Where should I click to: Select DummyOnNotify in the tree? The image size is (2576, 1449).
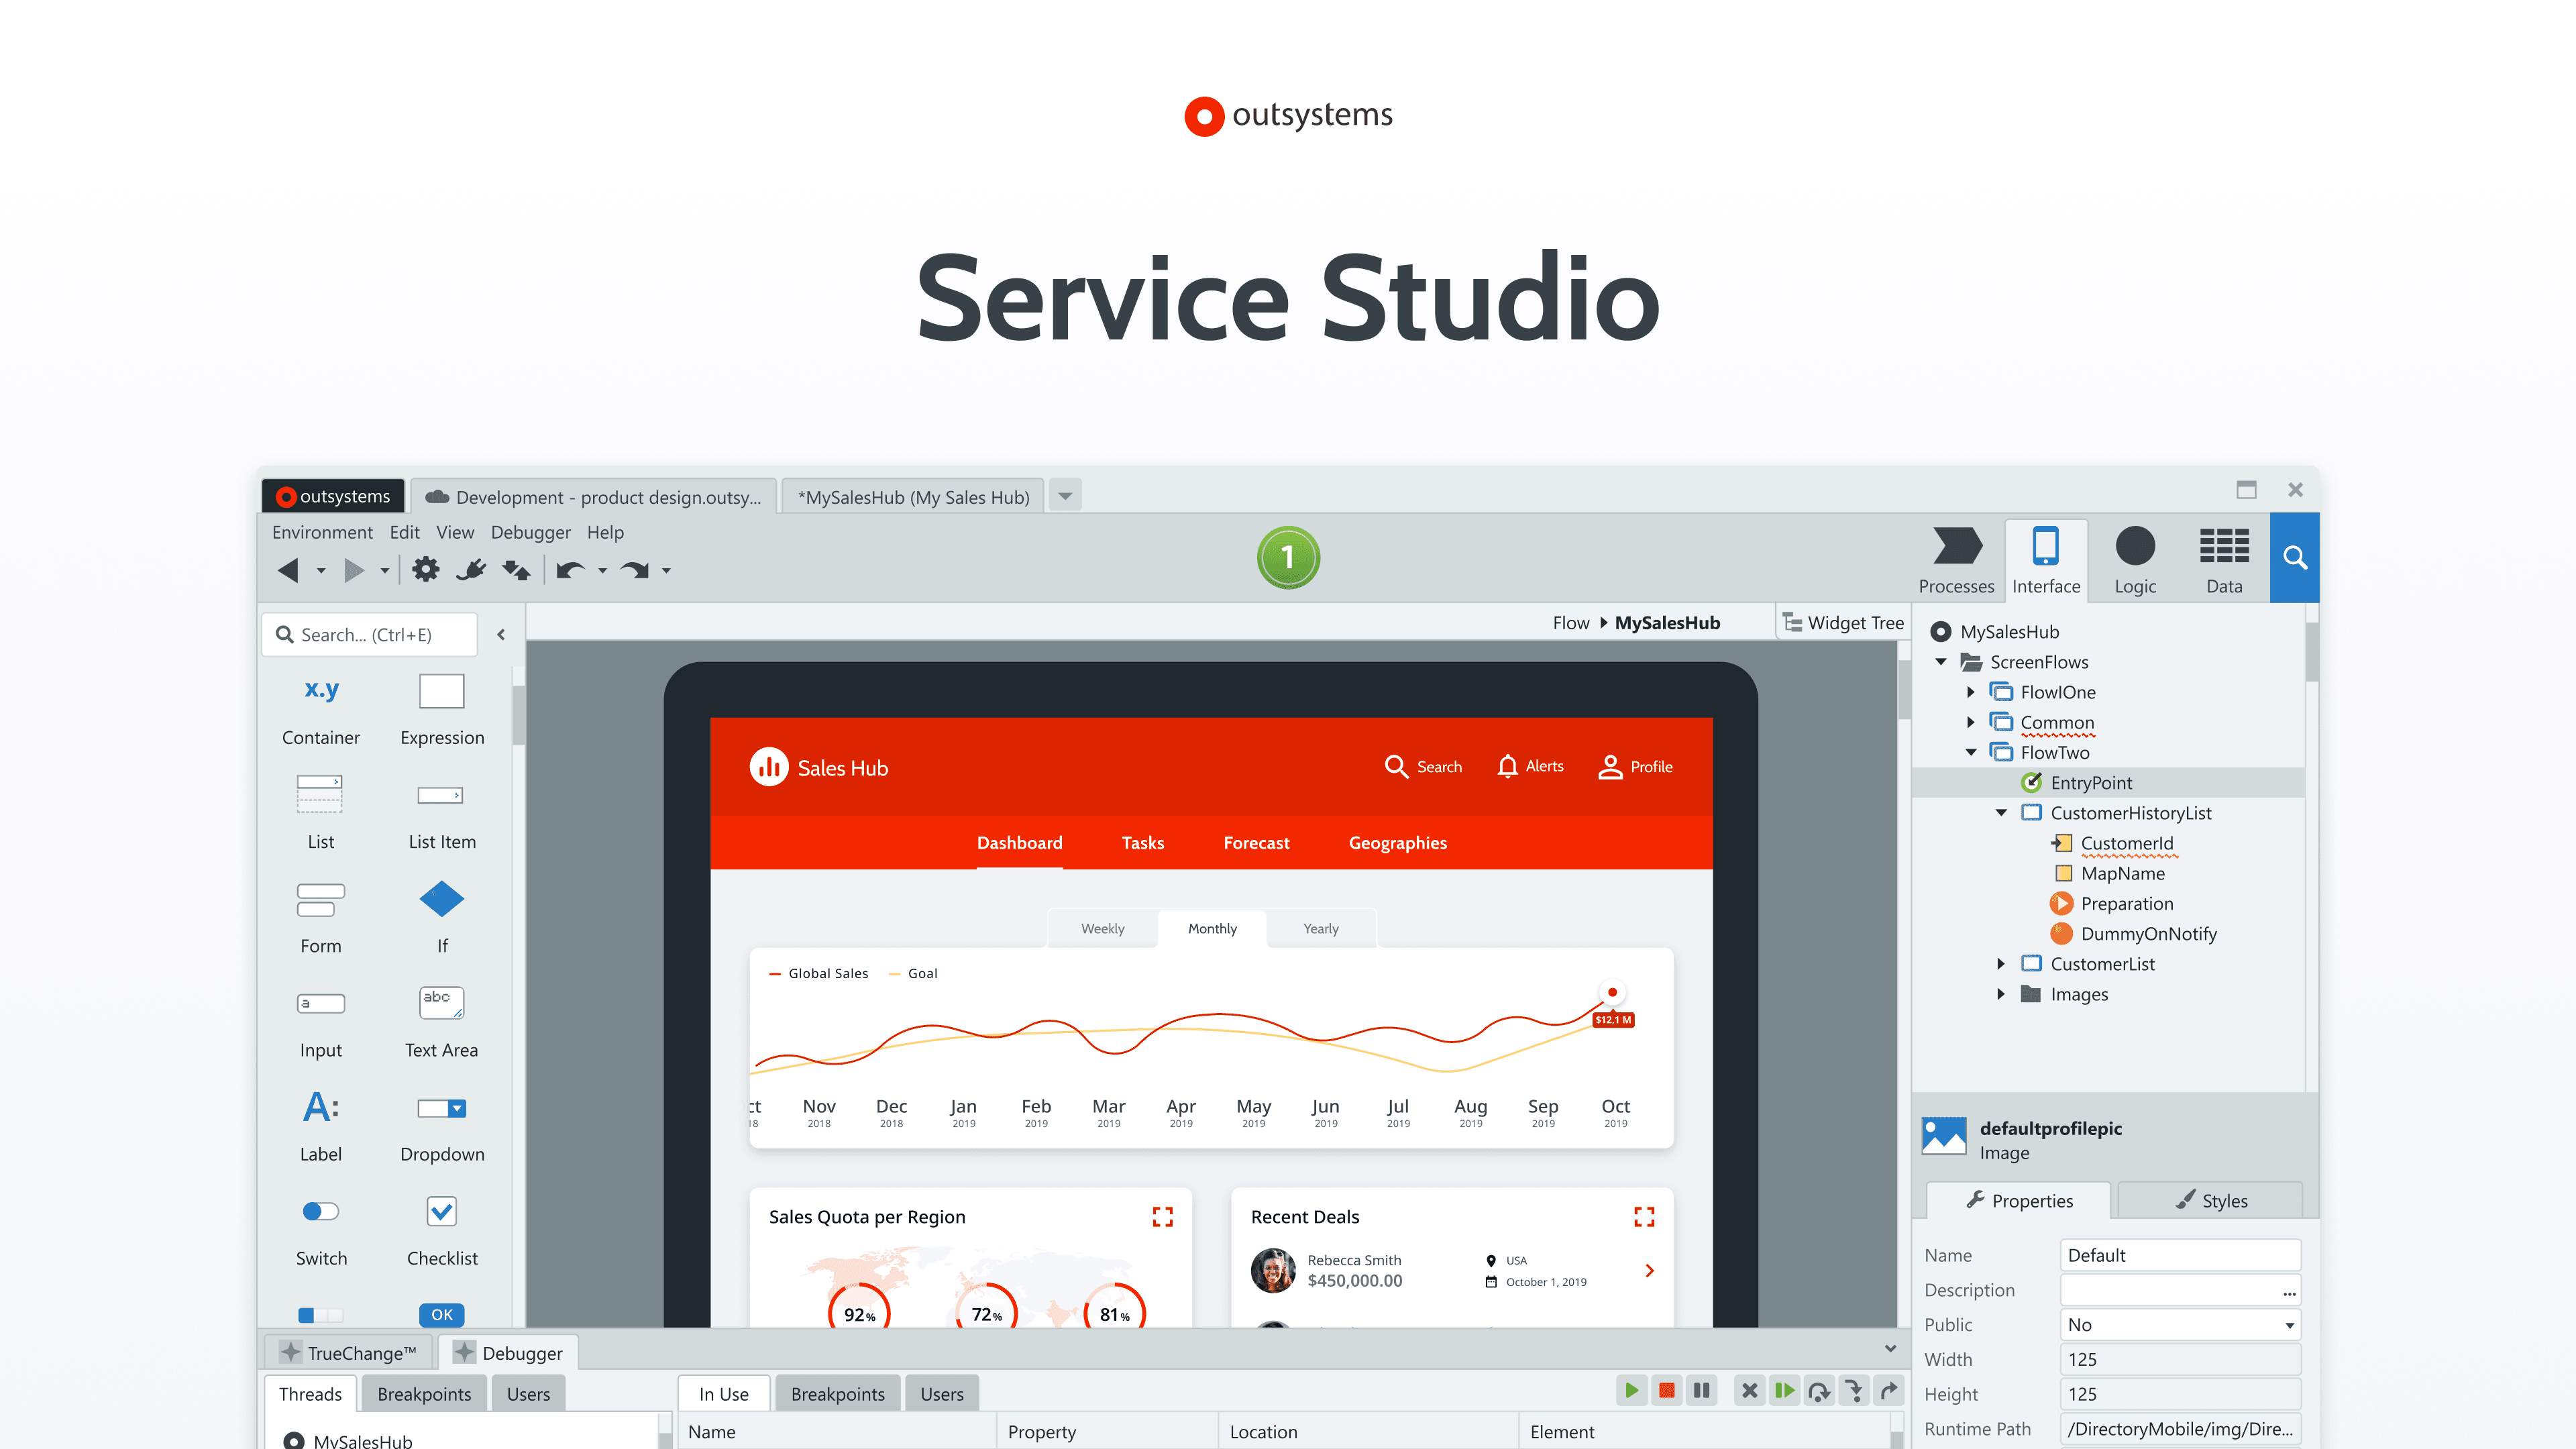(x=2134, y=933)
